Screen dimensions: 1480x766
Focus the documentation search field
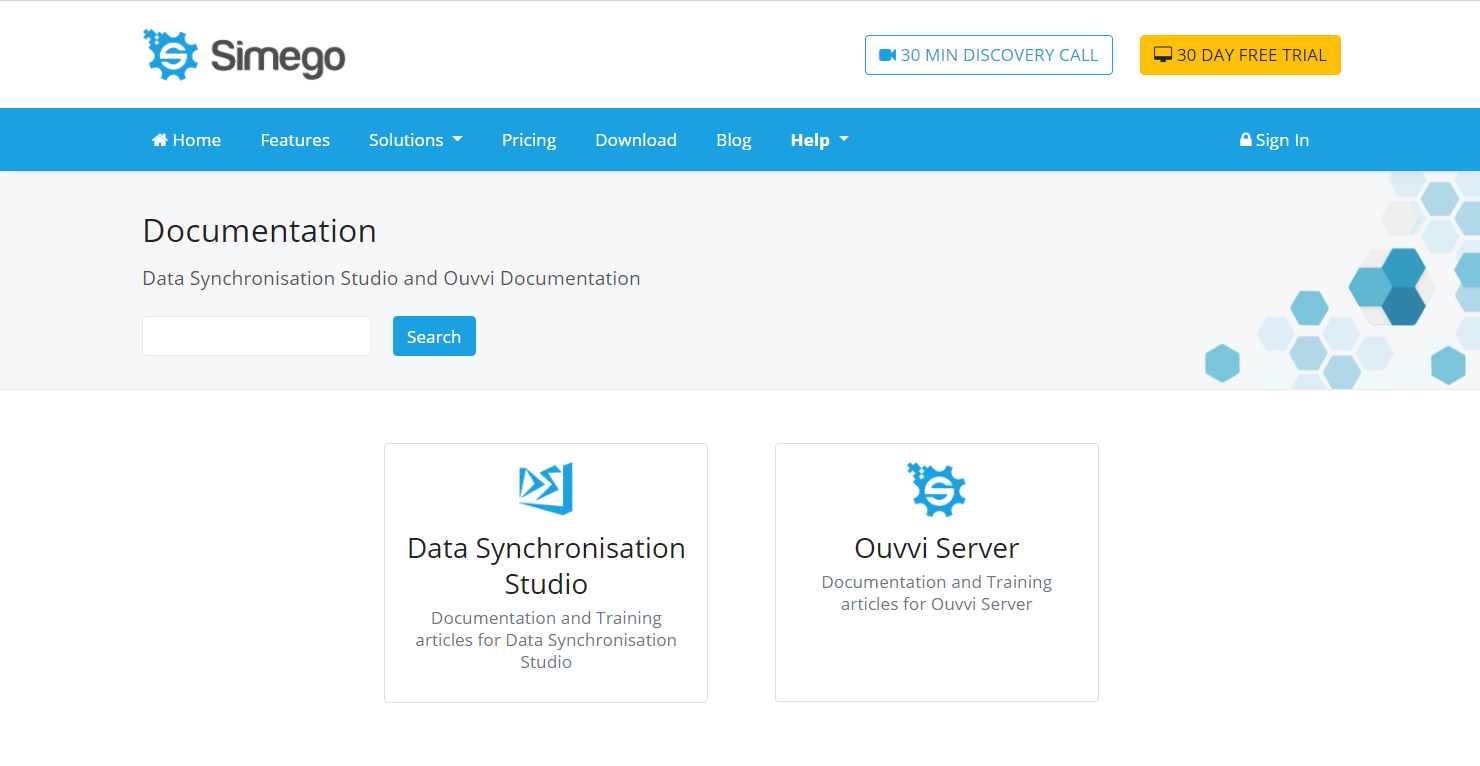pyautogui.click(x=256, y=336)
